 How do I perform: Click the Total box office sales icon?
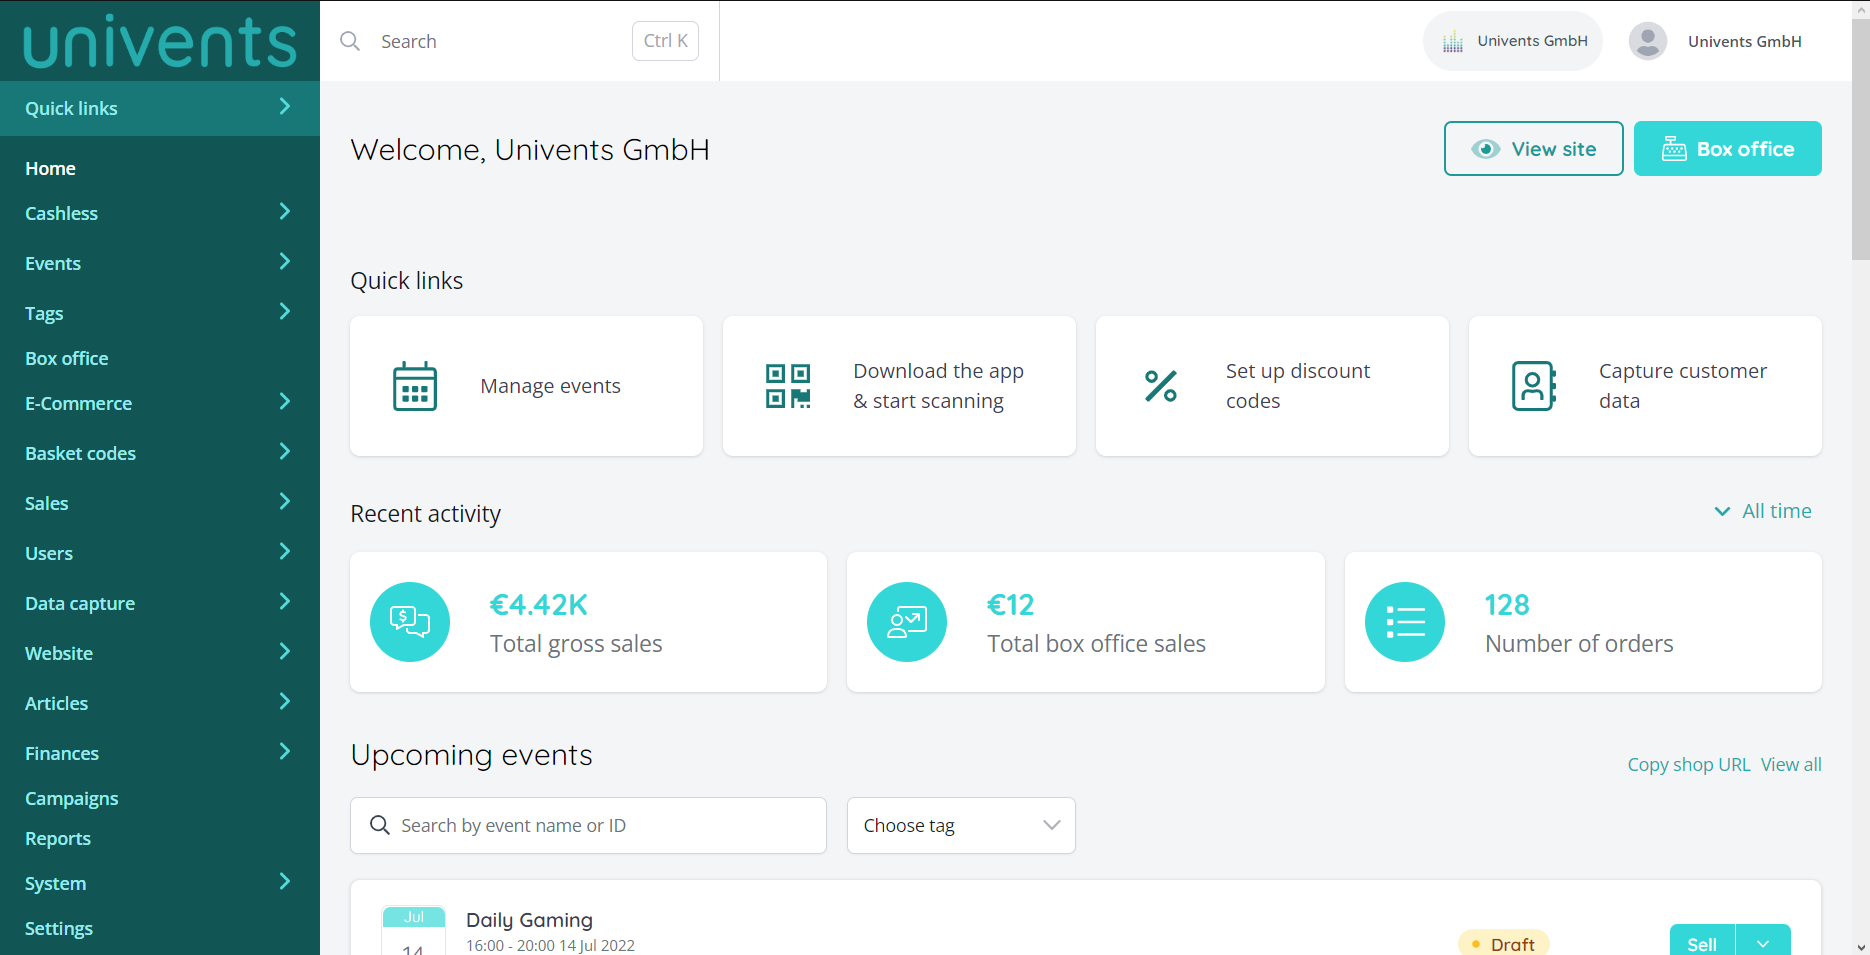pyautogui.click(x=907, y=622)
